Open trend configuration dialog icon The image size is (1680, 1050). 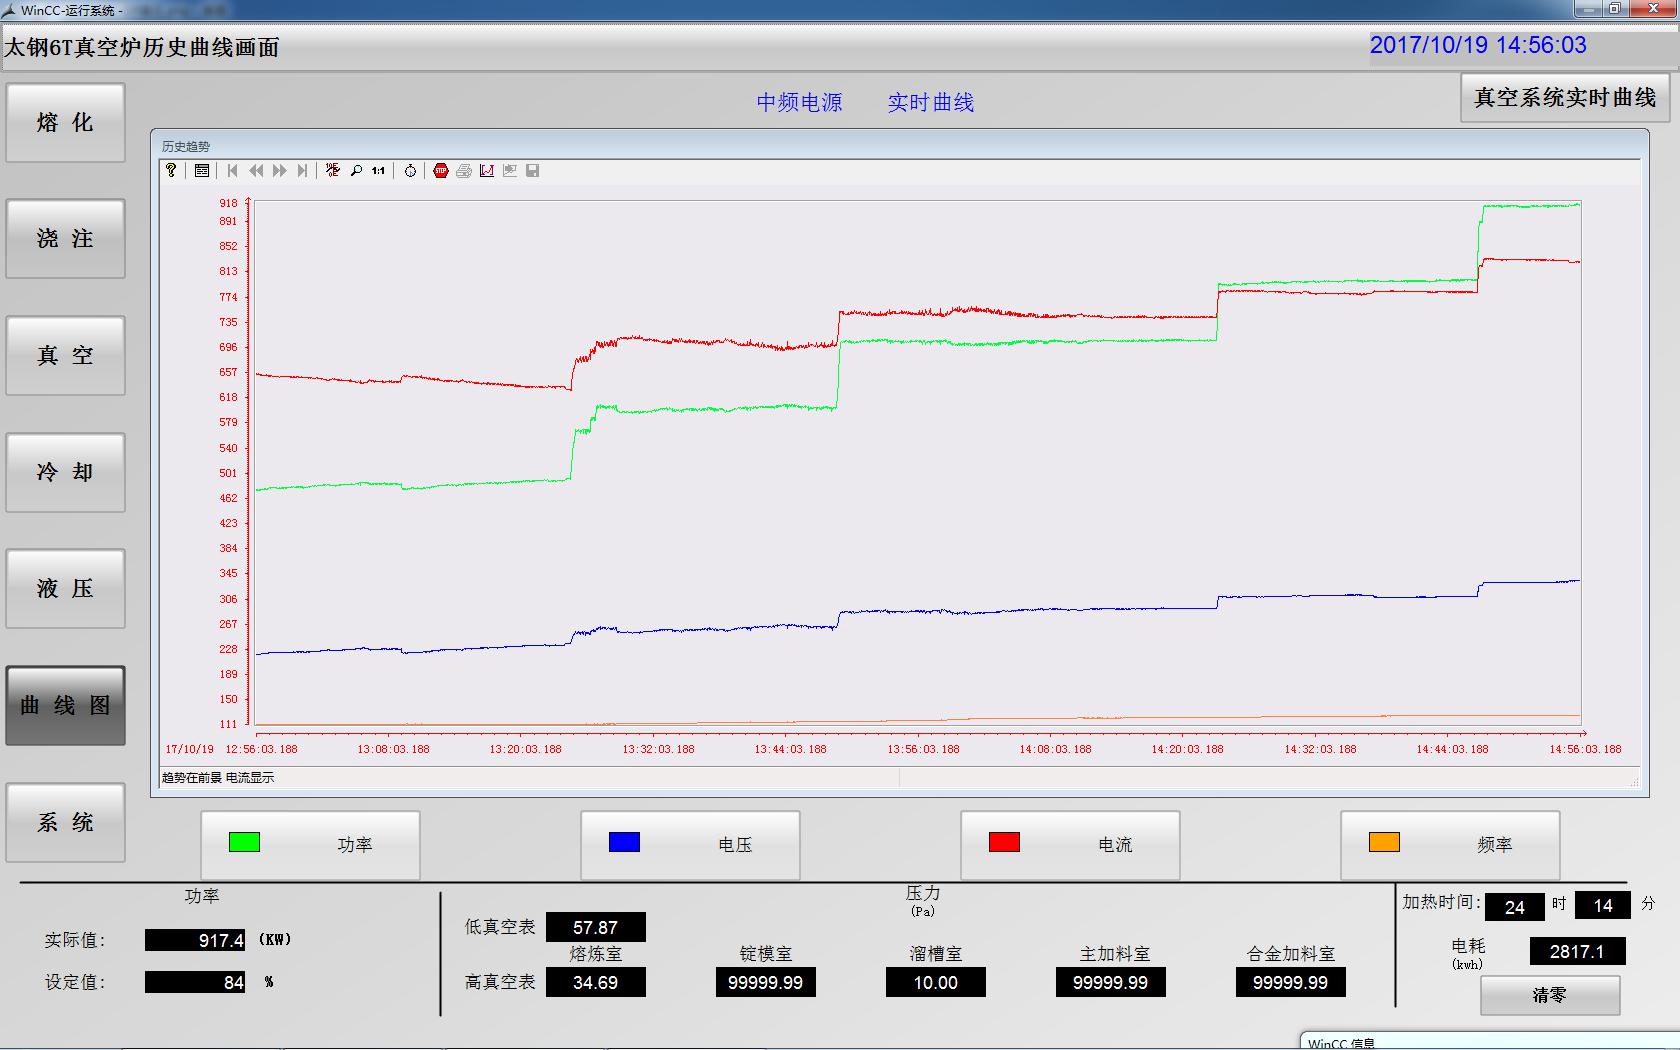(202, 171)
